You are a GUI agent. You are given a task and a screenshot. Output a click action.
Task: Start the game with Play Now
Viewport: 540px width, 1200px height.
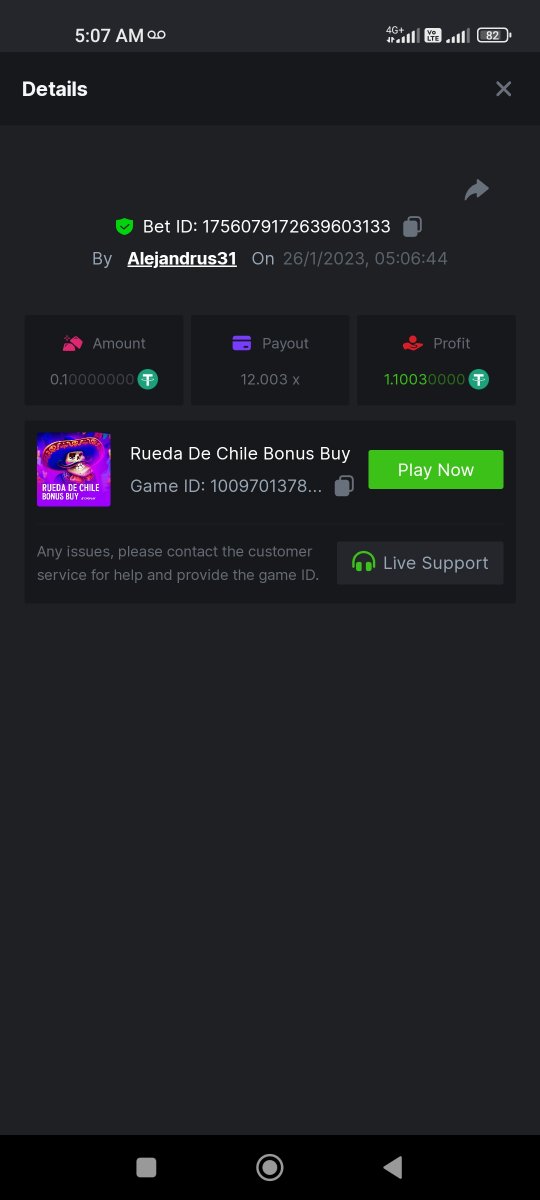(x=436, y=470)
